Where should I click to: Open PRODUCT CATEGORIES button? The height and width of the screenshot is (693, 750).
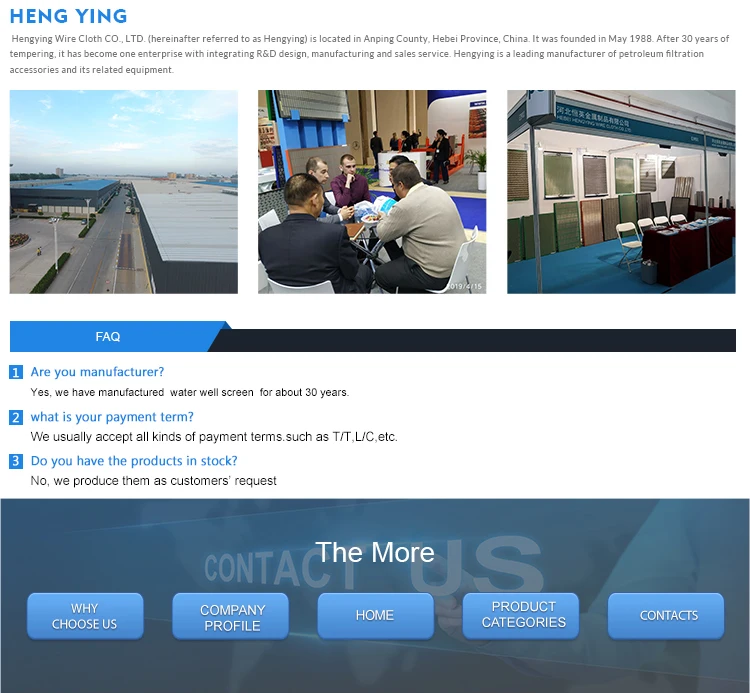(x=521, y=616)
